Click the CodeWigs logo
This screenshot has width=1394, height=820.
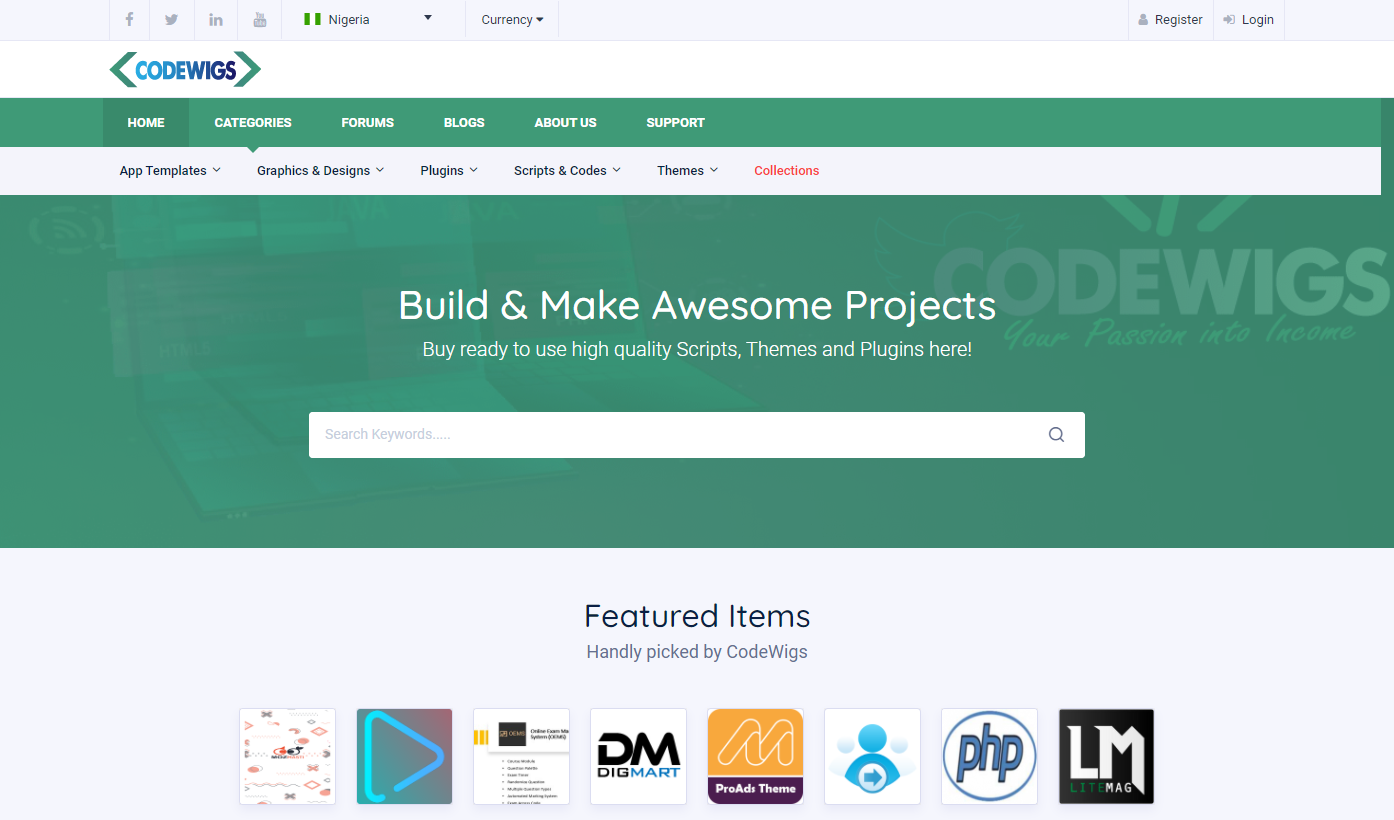pyautogui.click(x=185, y=70)
